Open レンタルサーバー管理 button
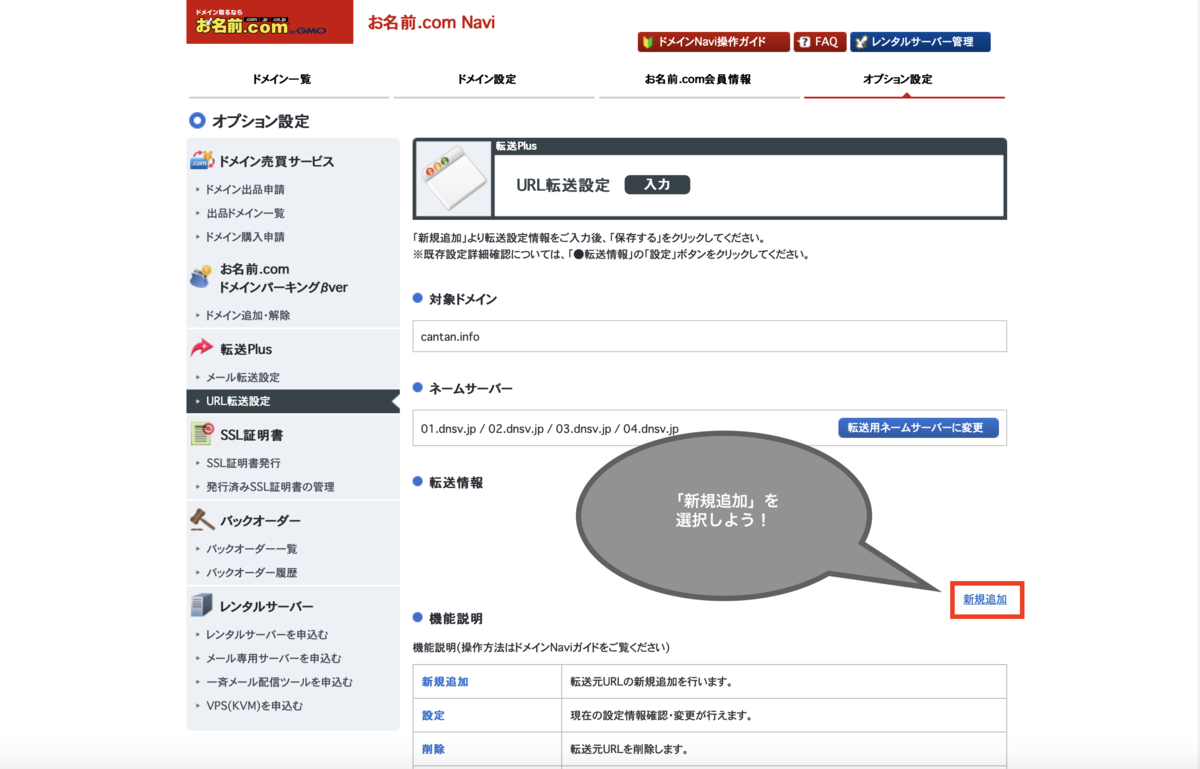The width and height of the screenshot is (1200, 769). coord(920,42)
